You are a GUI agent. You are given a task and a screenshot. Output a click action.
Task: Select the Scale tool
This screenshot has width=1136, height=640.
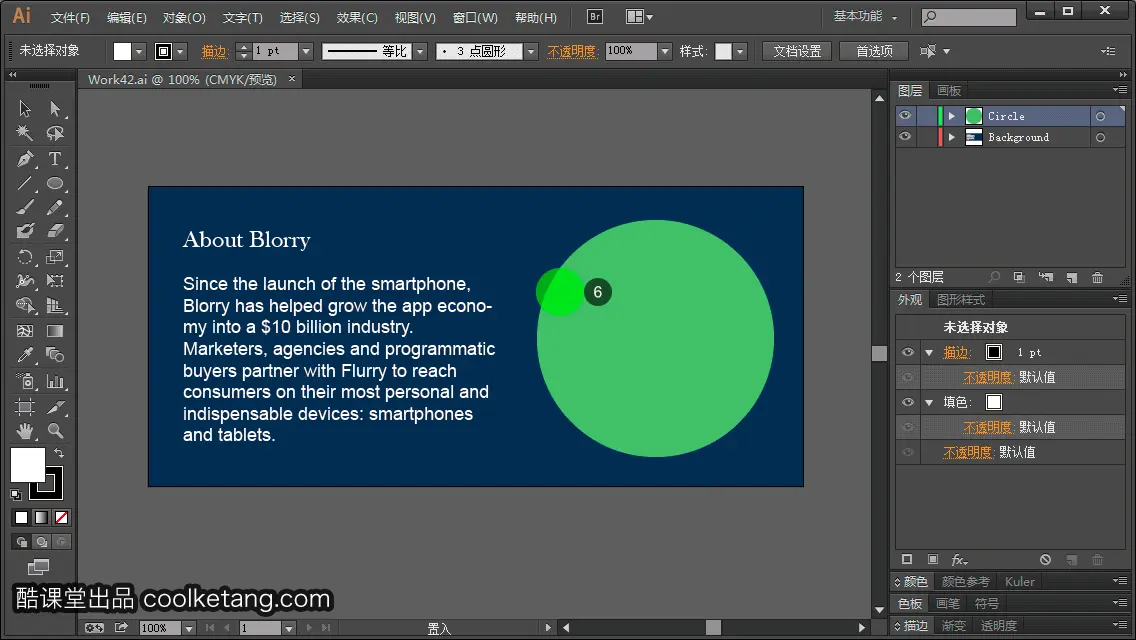[x=55, y=257]
